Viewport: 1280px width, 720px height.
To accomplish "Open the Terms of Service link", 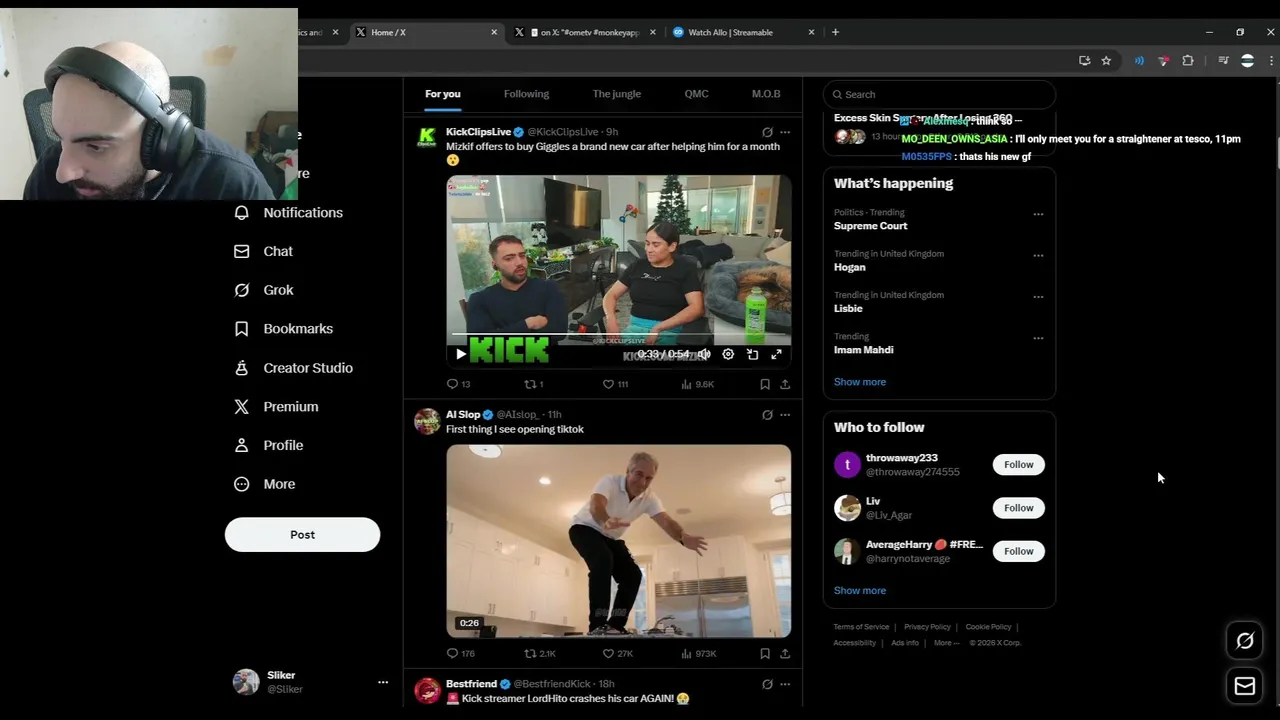I will (x=861, y=627).
